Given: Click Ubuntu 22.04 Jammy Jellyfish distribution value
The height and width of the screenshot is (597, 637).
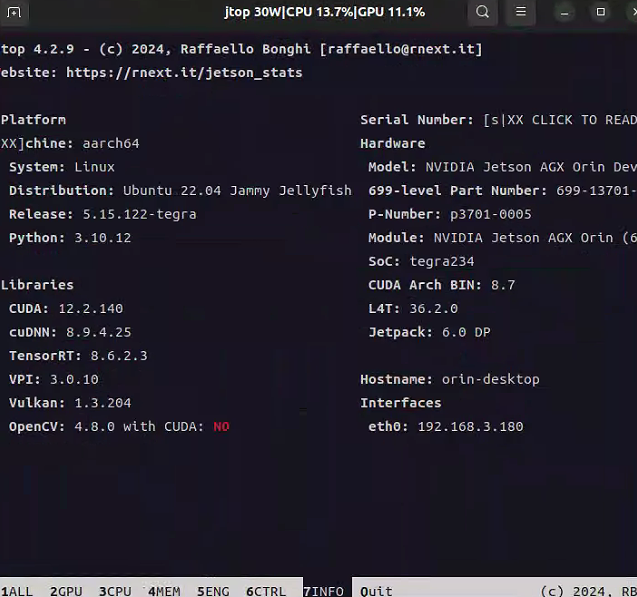Looking at the screenshot, I should click(x=237, y=190).
